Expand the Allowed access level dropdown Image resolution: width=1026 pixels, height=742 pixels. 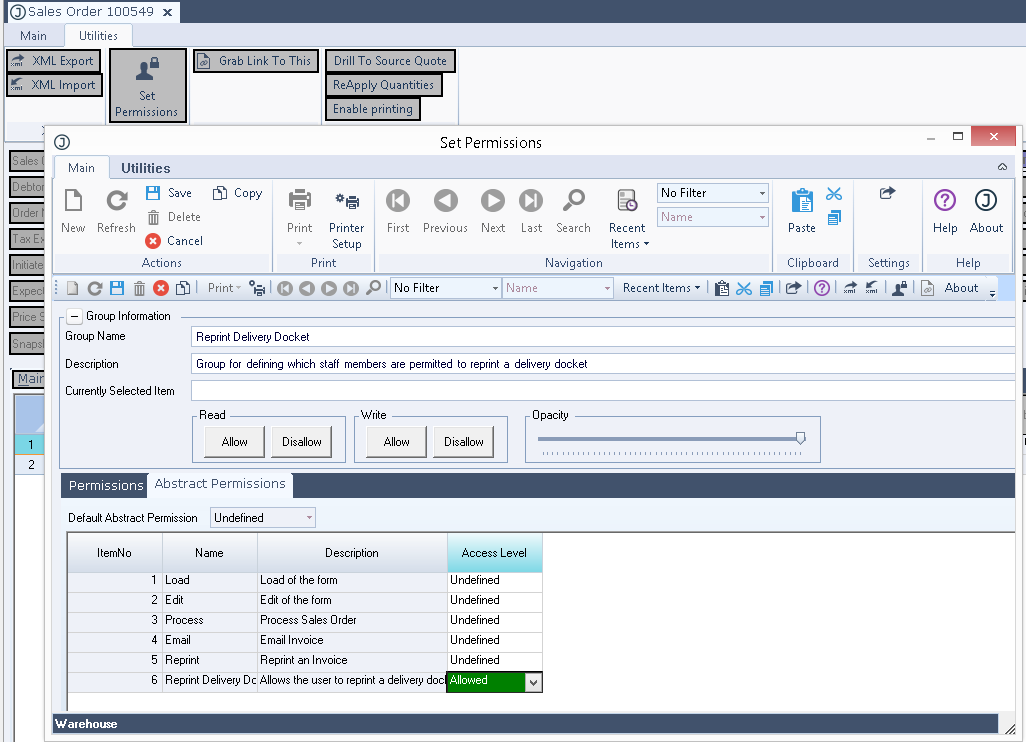(533, 682)
